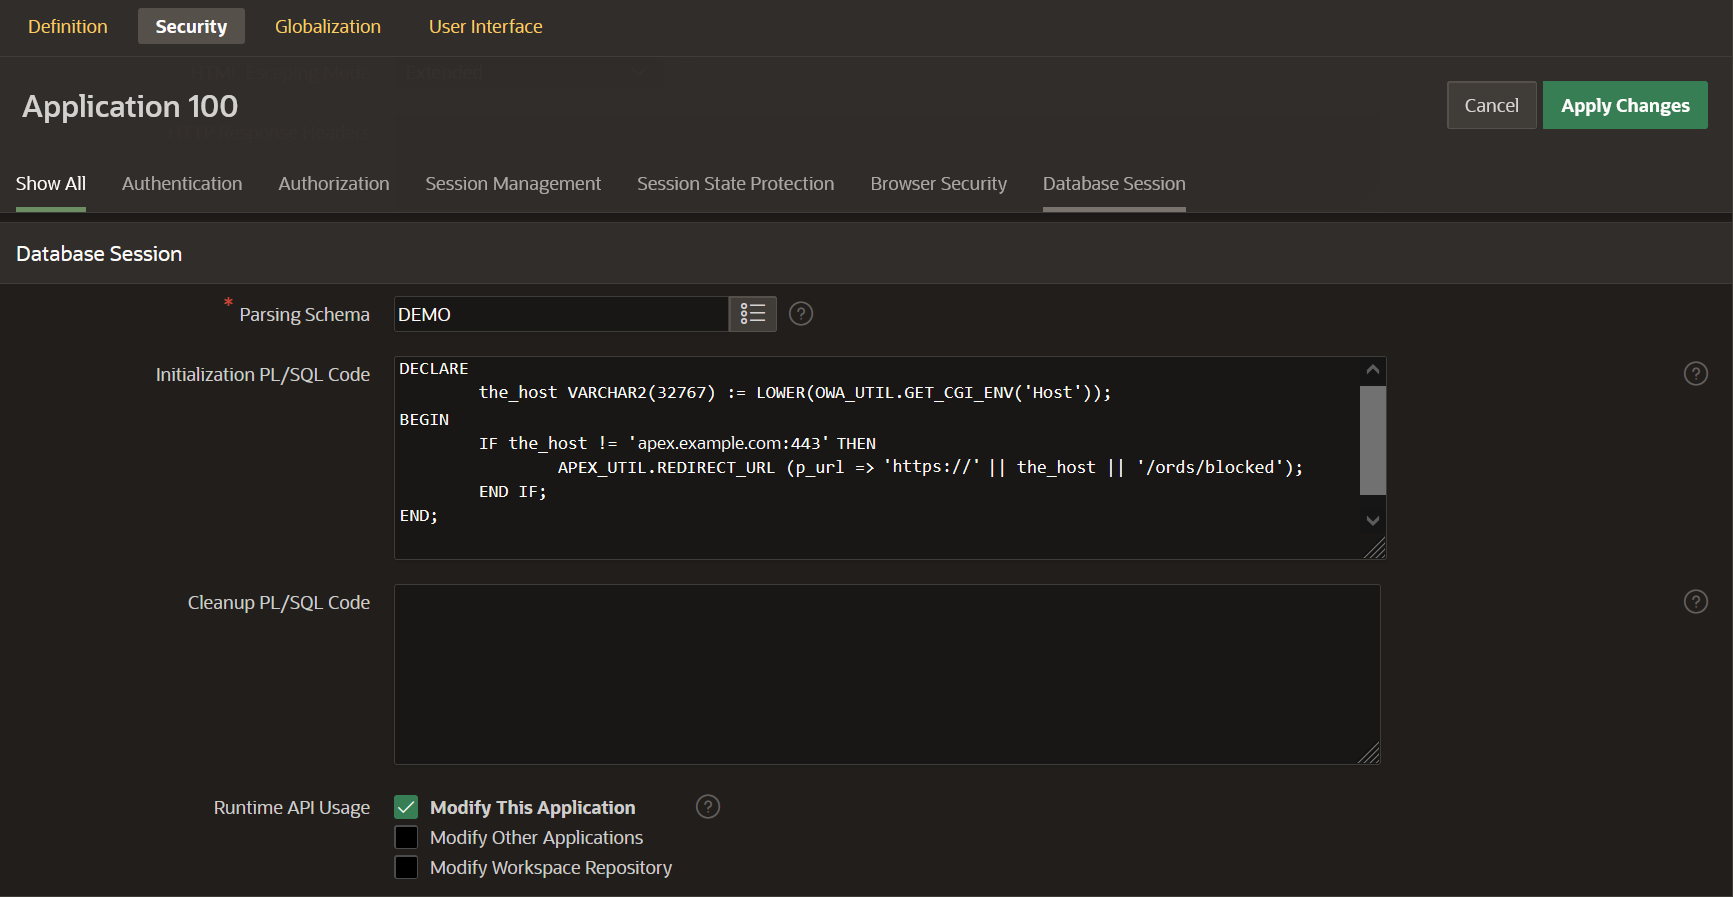Image resolution: width=1733 pixels, height=897 pixels.
Task: Open help for Cleanup PL/SQL Code
Action: (x=1695, y=602)
